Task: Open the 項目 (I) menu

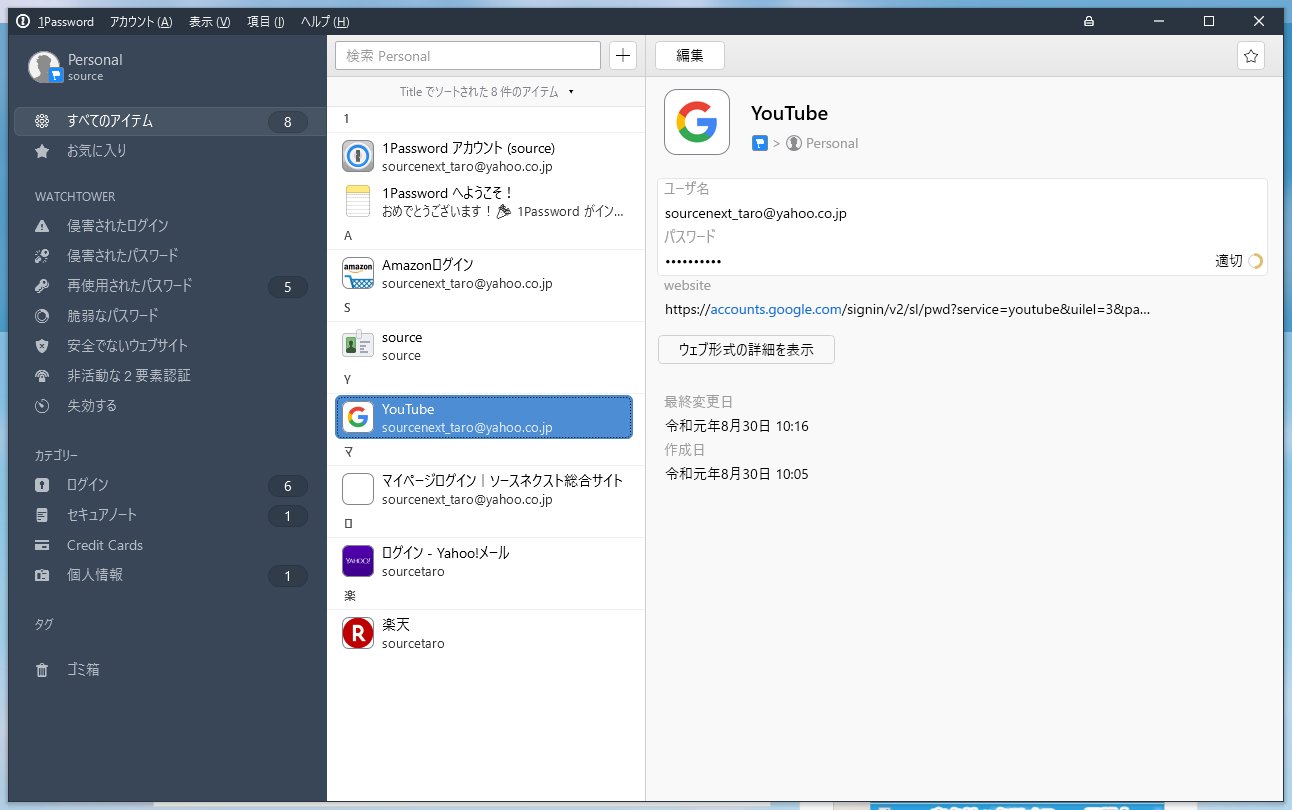Action: click(265, 21)
